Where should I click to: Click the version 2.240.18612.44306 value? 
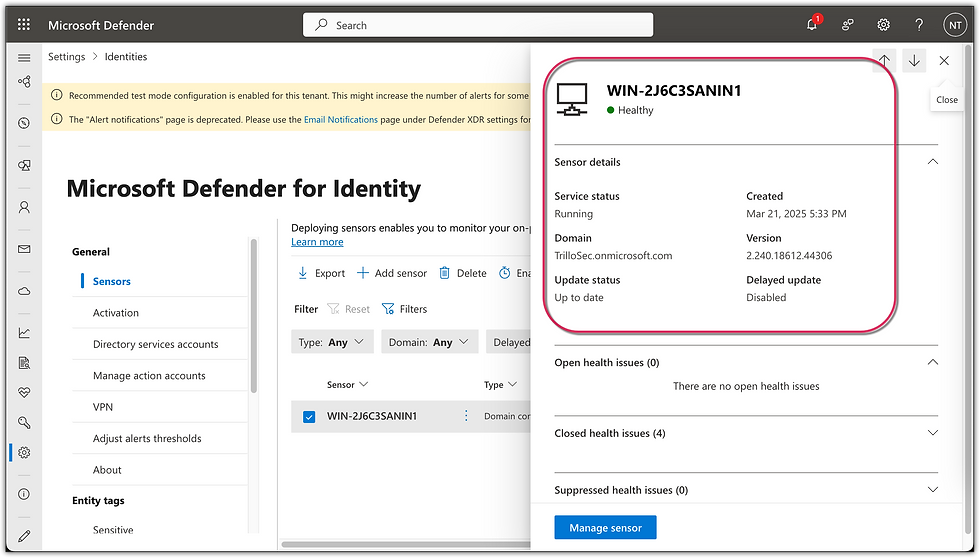[789, 256]
